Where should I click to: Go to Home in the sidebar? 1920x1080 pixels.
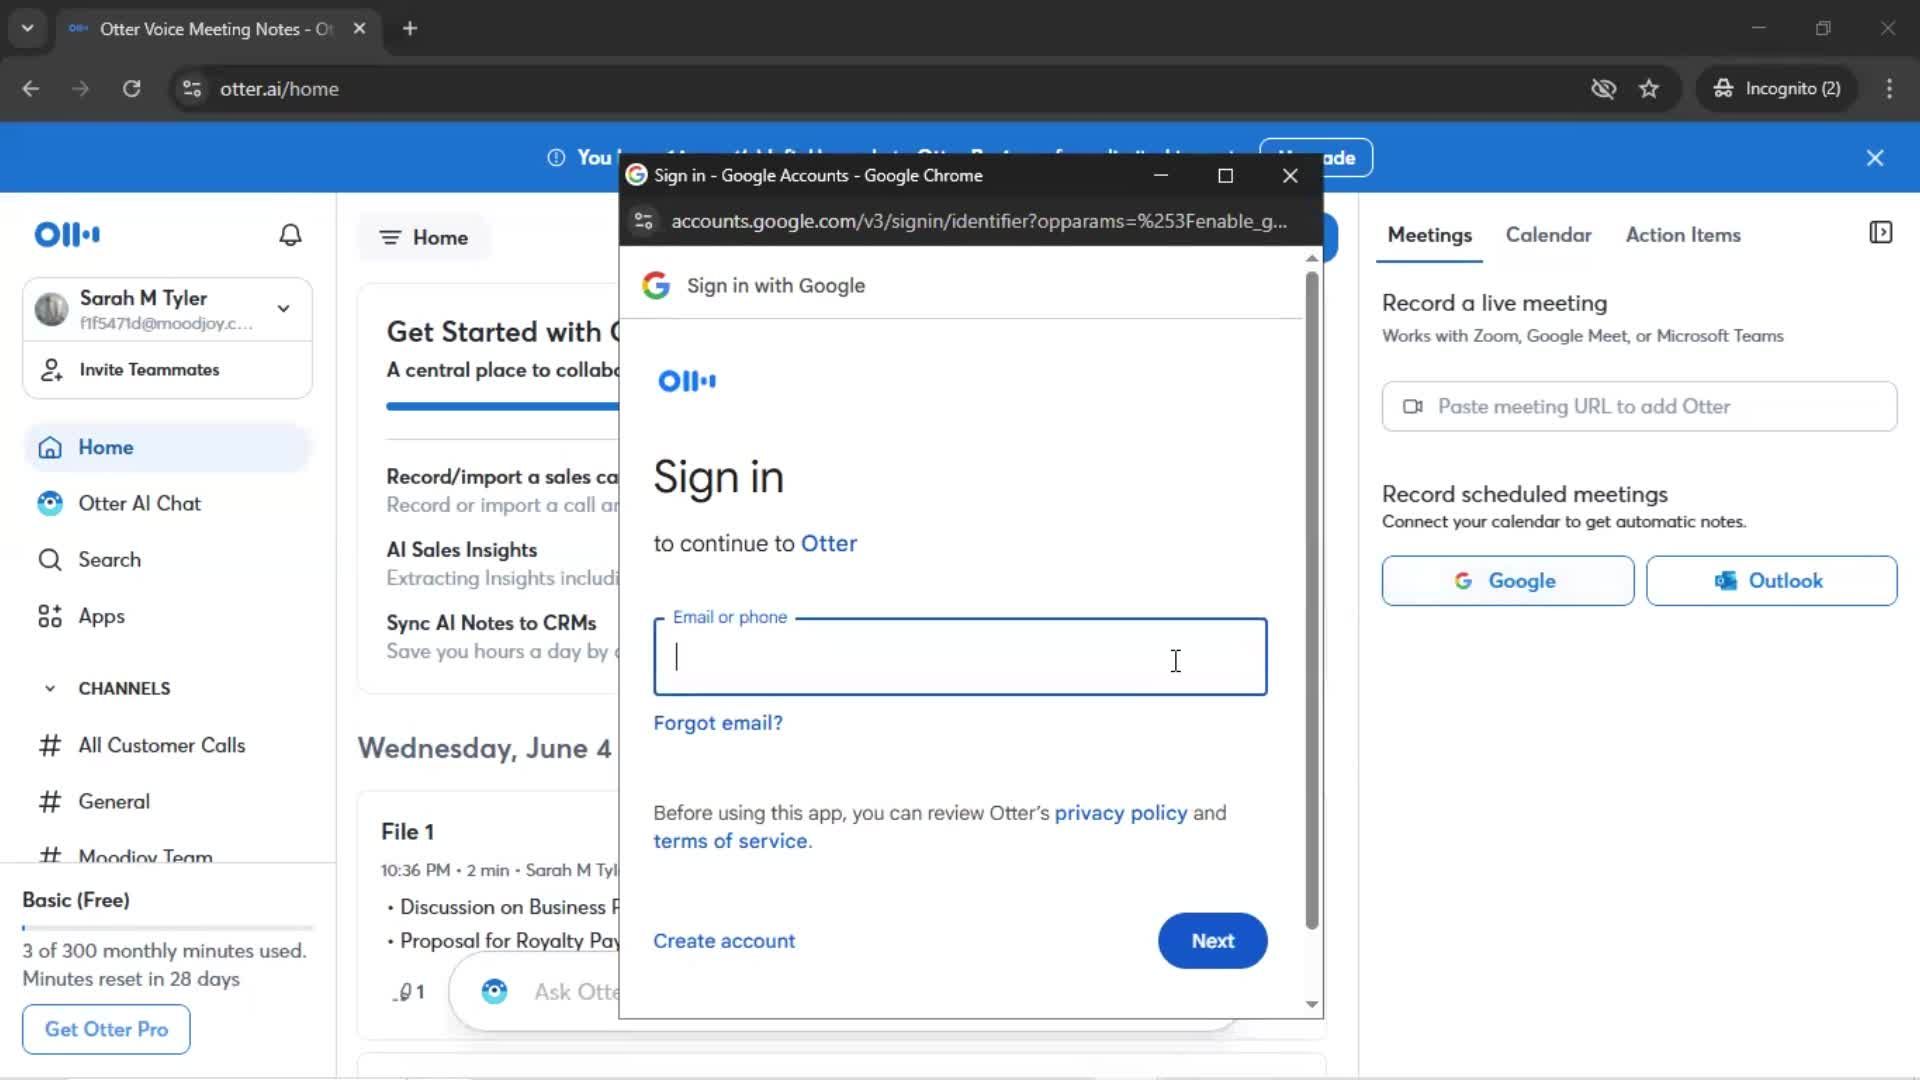[x=167, y=447]
